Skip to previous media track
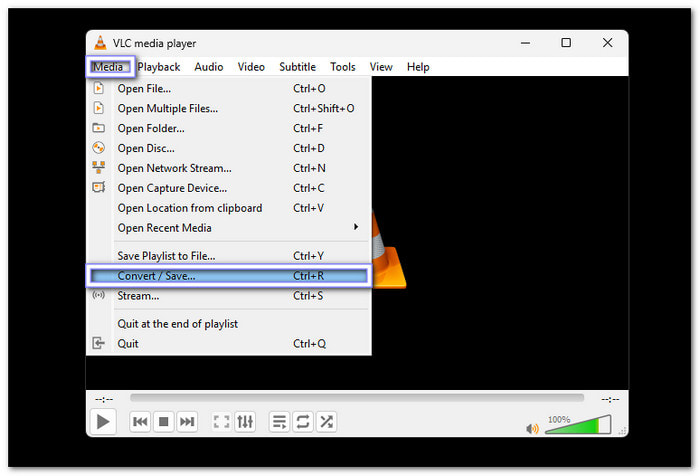700x476 pixels. 141,422
